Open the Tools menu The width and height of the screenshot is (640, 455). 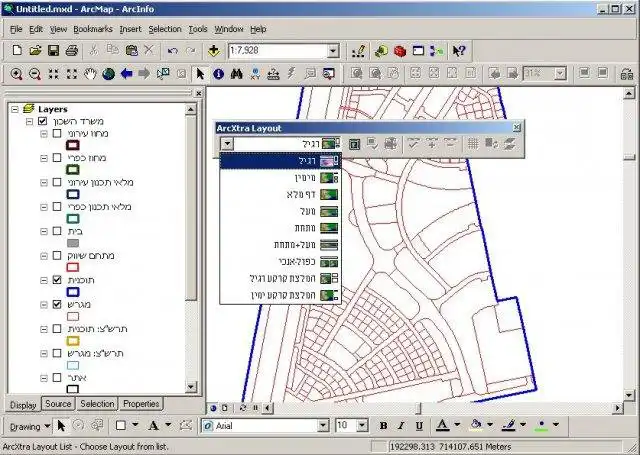click(198, 29)
